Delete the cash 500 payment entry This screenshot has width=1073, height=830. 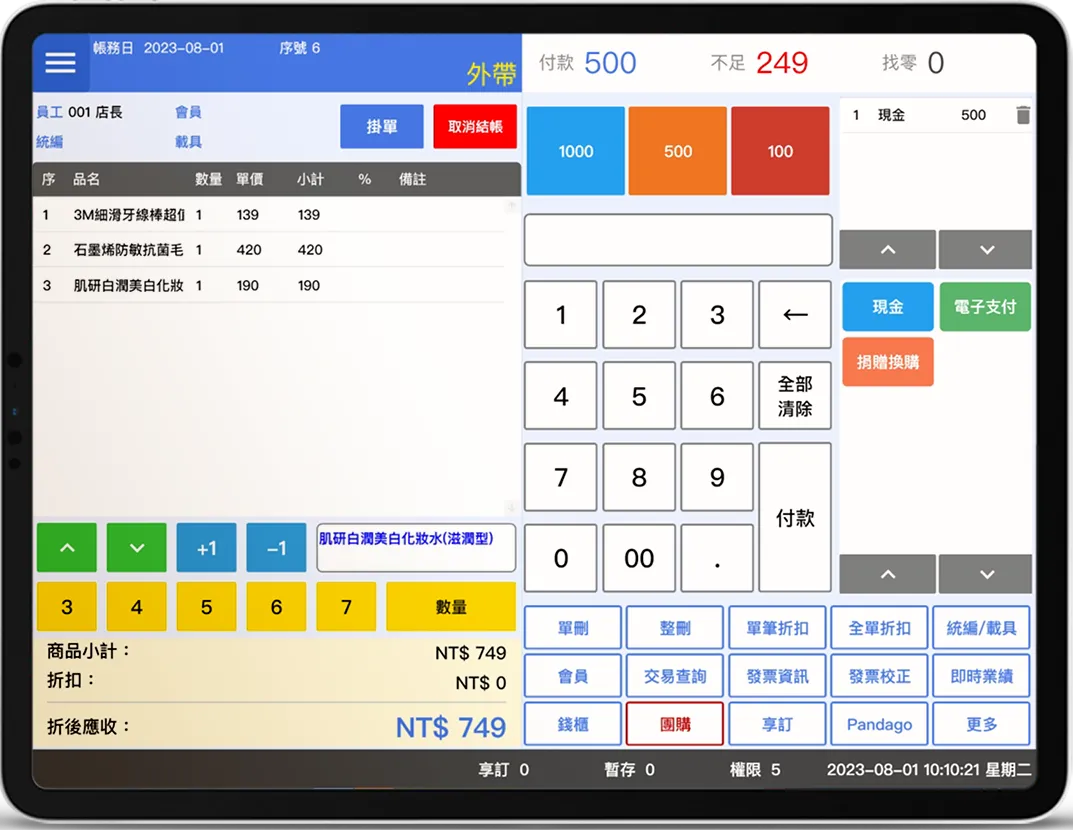1022,115
